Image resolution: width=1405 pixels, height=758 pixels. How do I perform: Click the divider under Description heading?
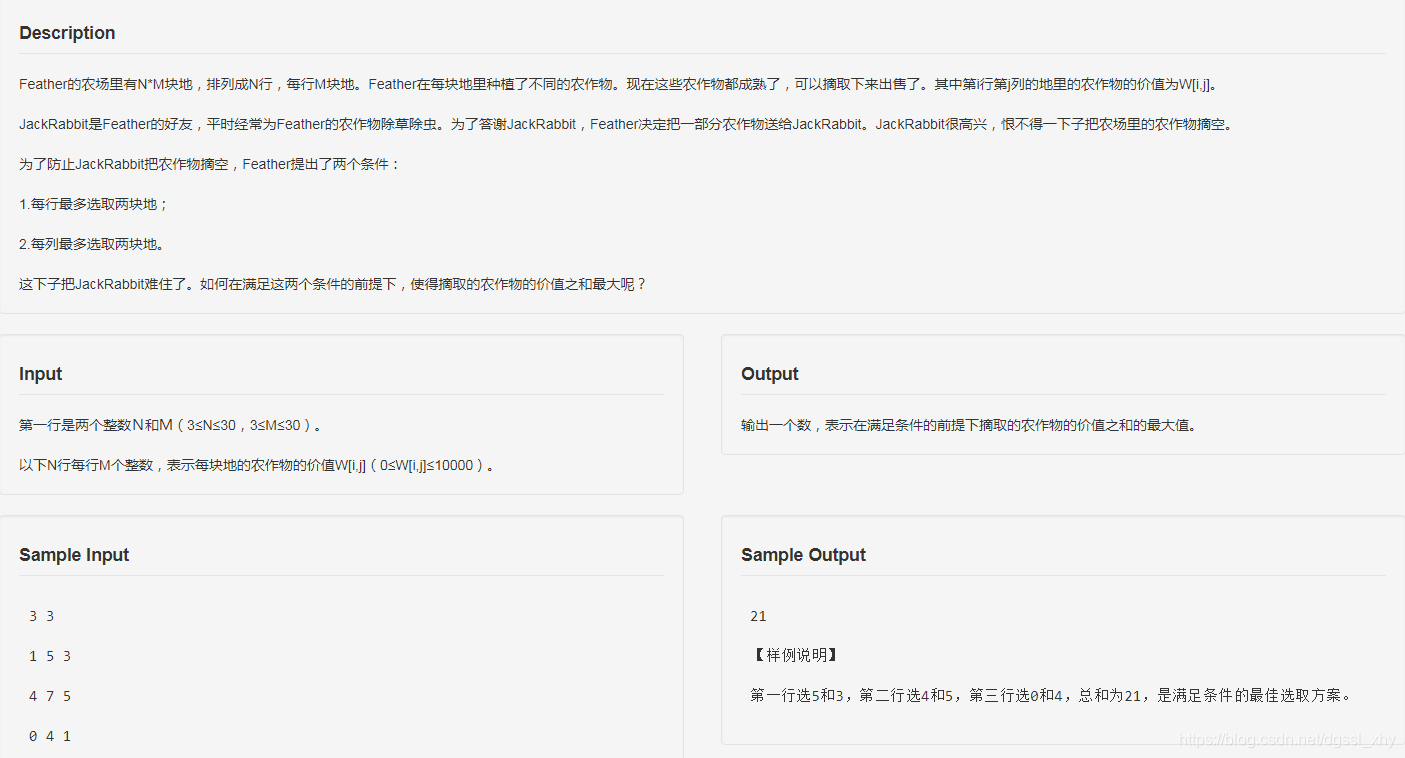(700, 55)
